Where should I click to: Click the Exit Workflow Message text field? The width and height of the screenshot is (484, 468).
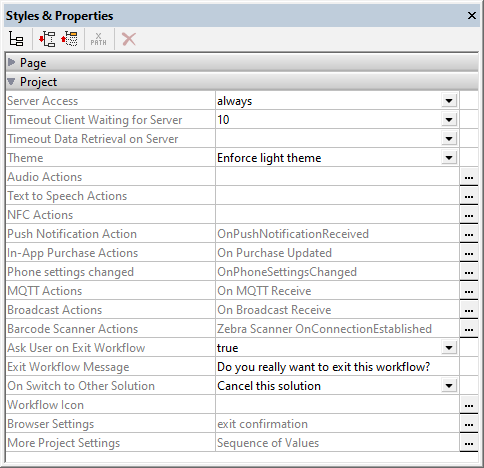coord(337,367)
